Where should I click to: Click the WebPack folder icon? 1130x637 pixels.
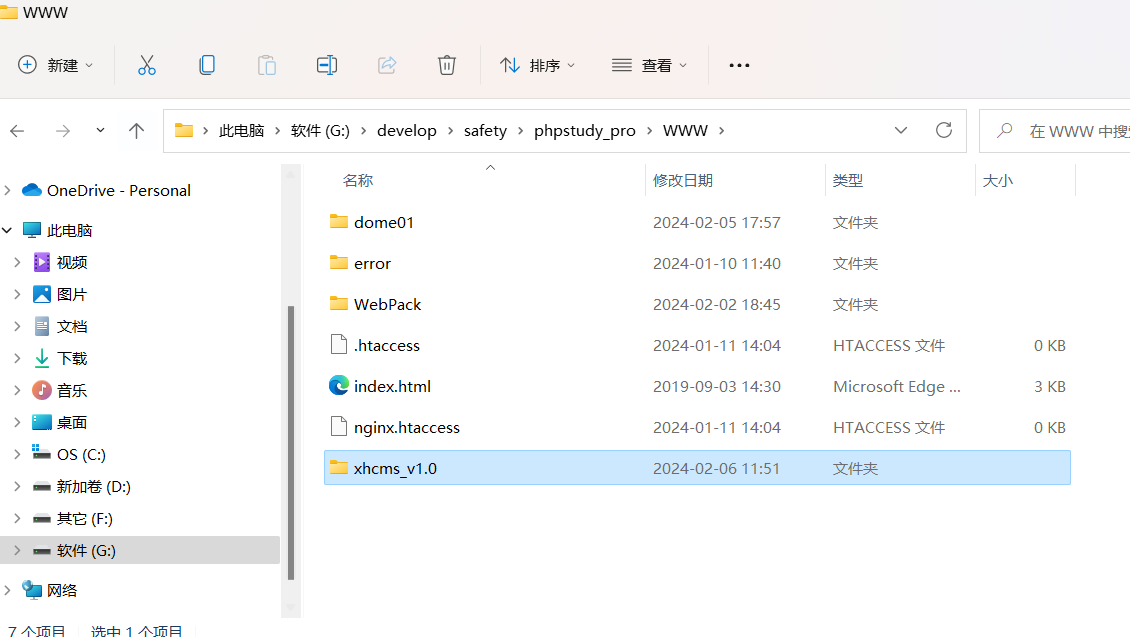339,303
